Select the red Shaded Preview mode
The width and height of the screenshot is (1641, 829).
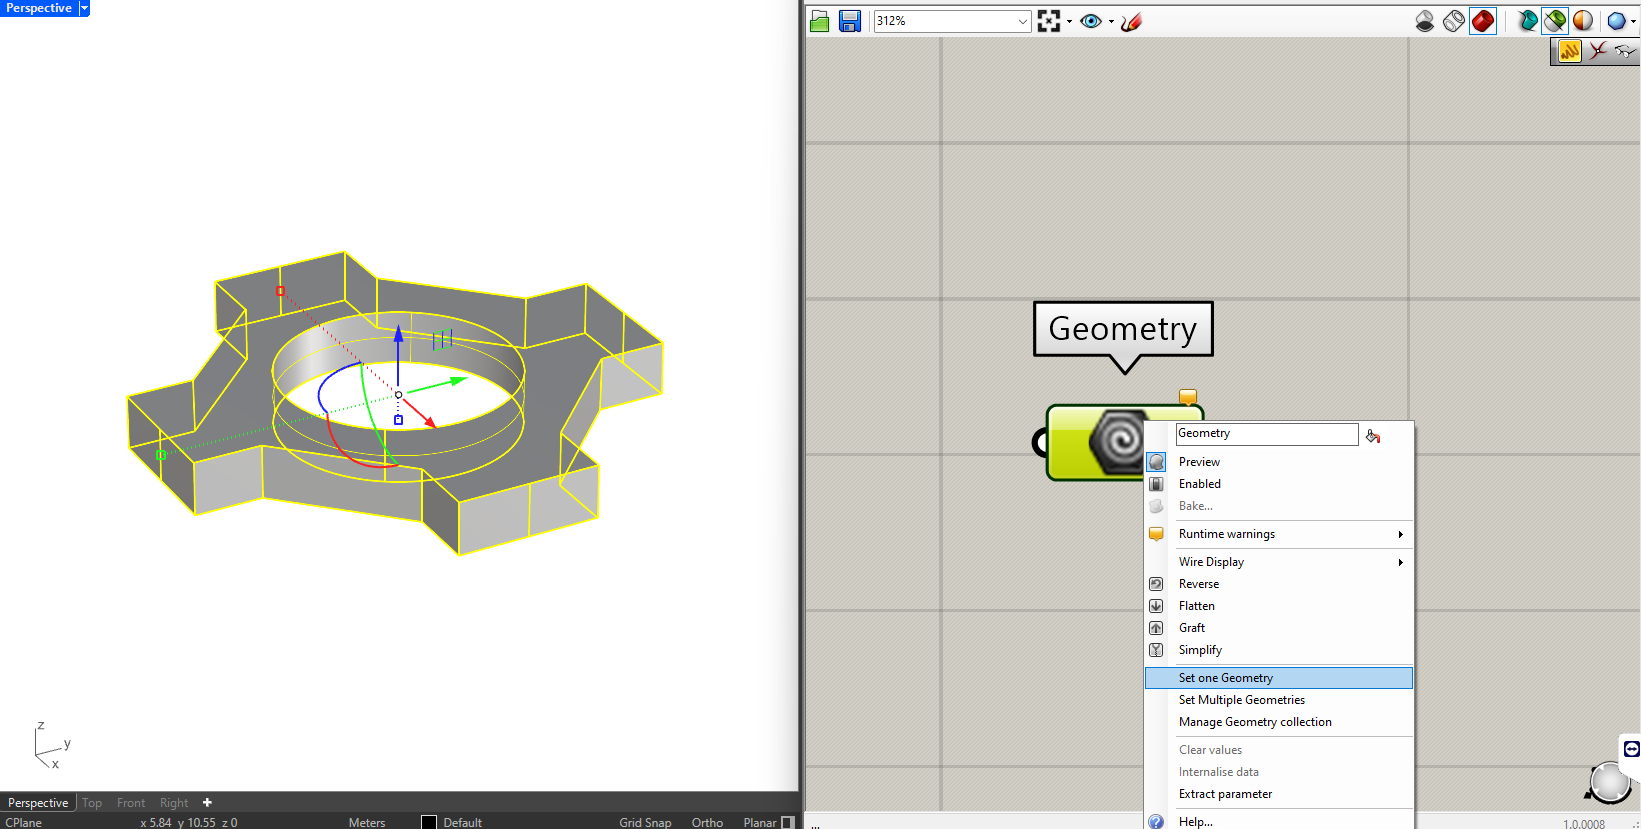click(x=1483, y=21)
